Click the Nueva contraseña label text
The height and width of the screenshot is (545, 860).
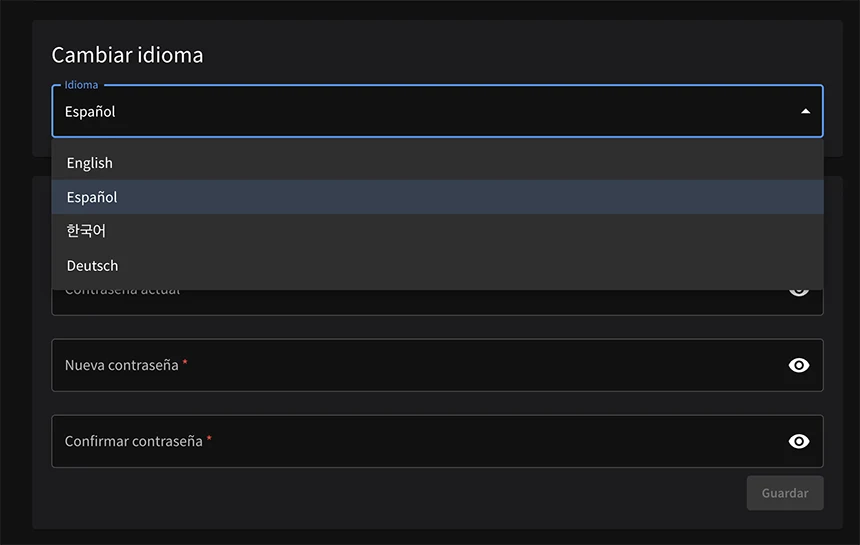pyautogui.click(x=121, y=365)
